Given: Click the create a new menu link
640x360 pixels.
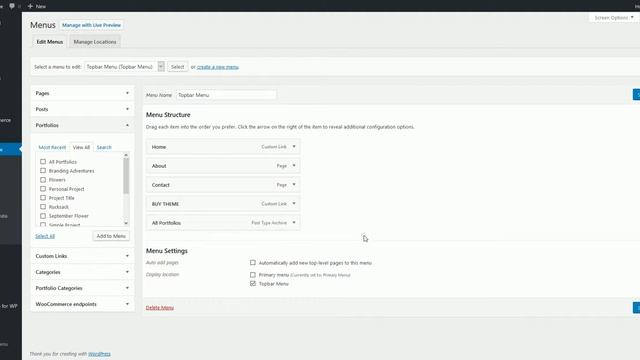Looking at the screenshot, I should click(x=218, y=67).
